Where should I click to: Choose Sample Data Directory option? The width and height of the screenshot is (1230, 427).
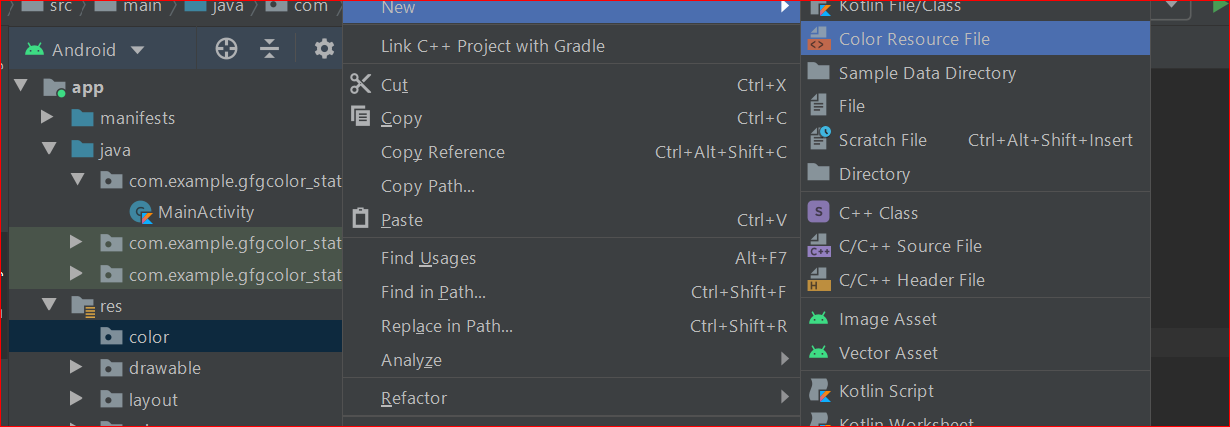click(927, 73)
